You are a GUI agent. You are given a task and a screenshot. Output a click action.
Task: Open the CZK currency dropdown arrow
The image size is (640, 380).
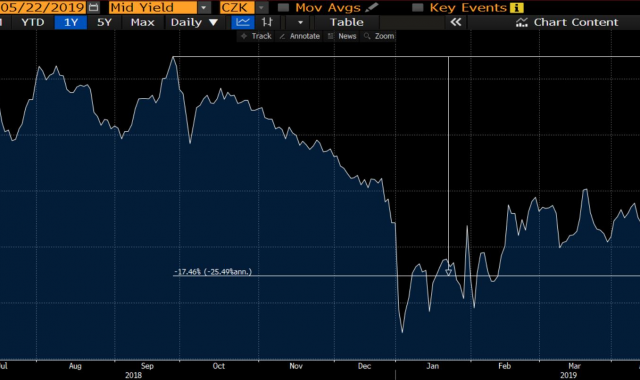coord(261,7)
